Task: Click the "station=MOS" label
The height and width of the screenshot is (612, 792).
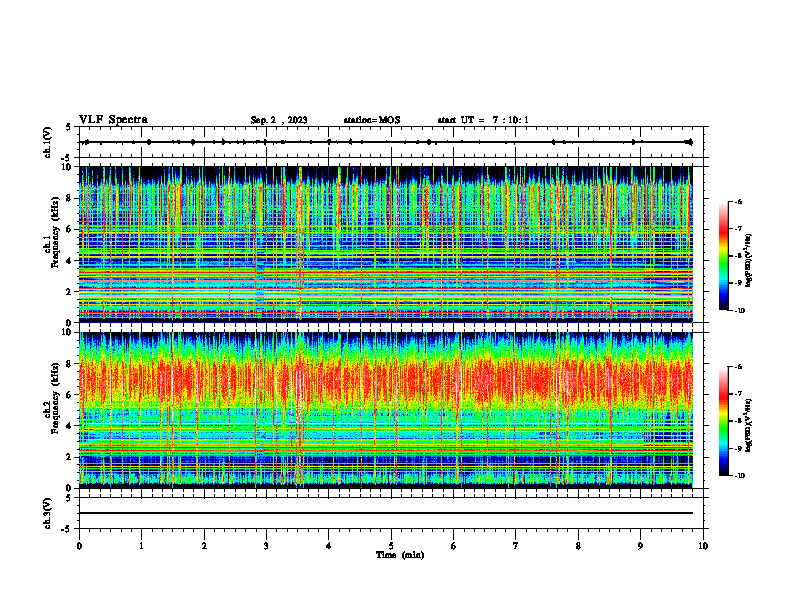Action: [372, 120]
